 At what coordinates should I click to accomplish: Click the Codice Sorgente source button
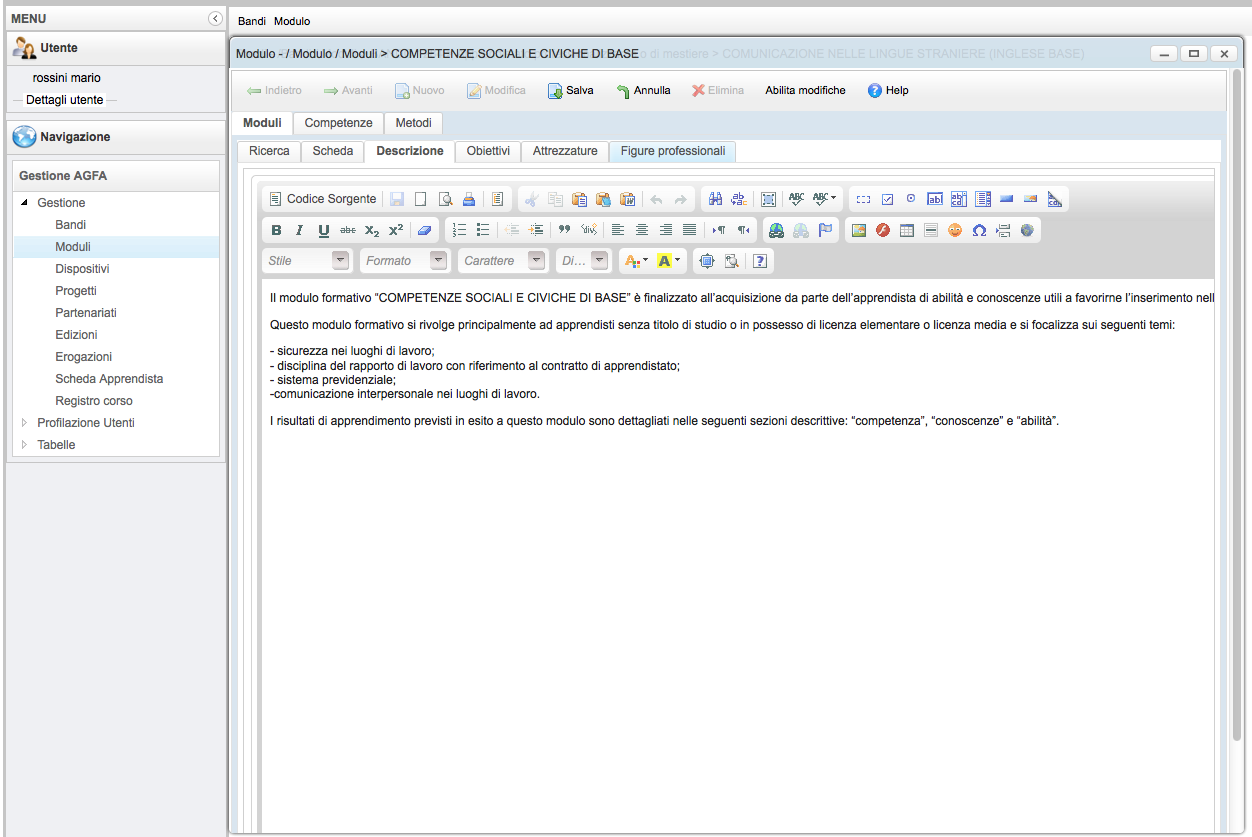pyautogui.click(x=323, y=199)
